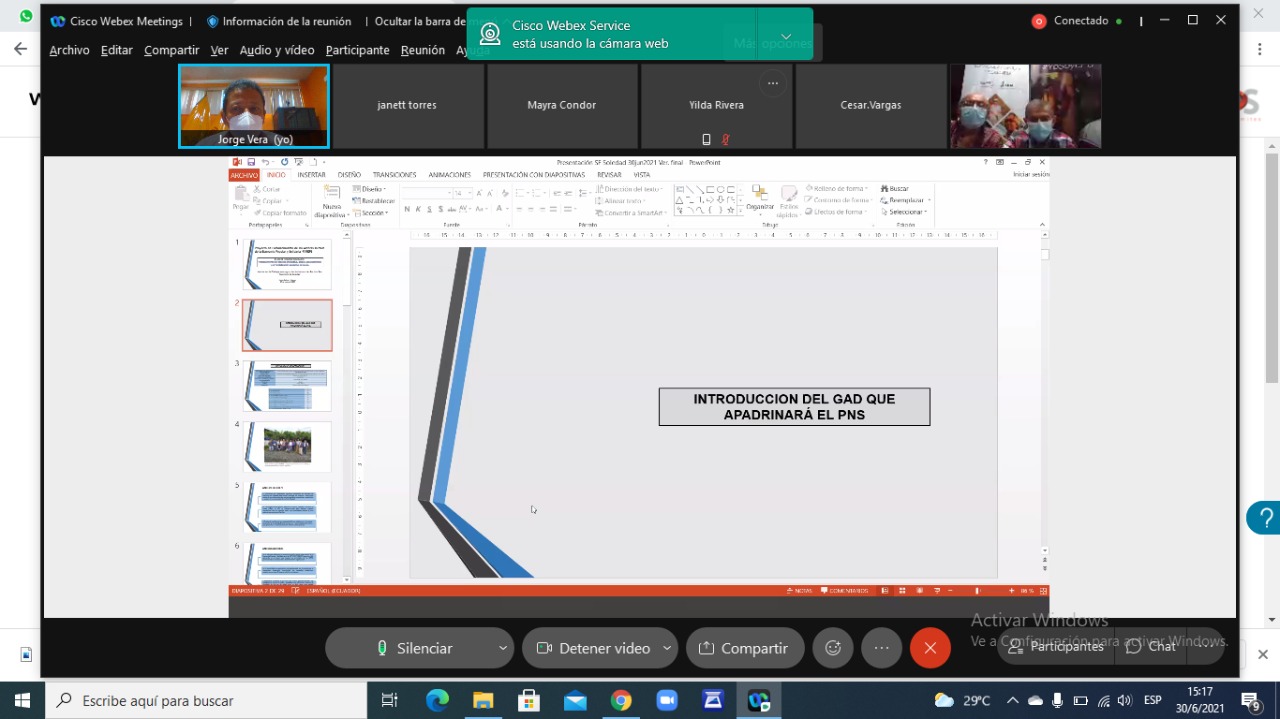The height and width of the screenshot is (719, 1280).
Task: Open the Audio y vídeo menu
Action: pyautogui.click(x=277, y=50)
